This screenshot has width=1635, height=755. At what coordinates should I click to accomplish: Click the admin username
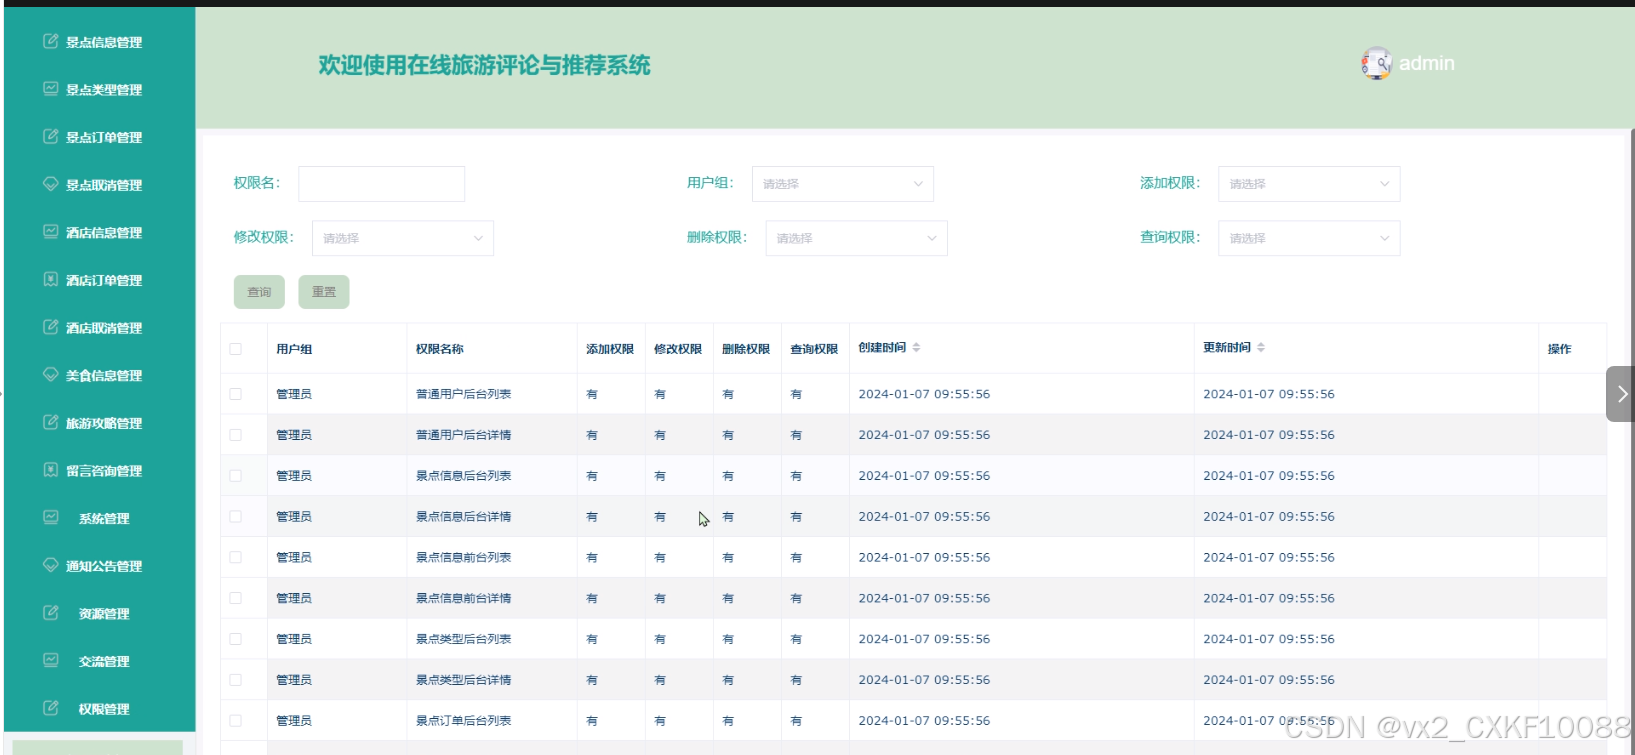coord(1426,63)
